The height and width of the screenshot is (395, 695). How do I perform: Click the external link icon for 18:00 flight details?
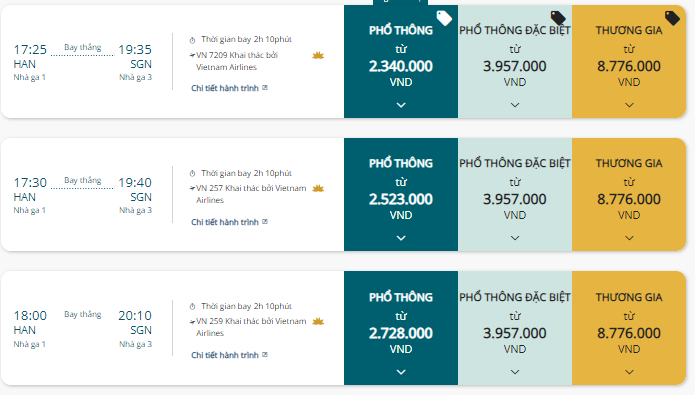(x=265, y=354)
